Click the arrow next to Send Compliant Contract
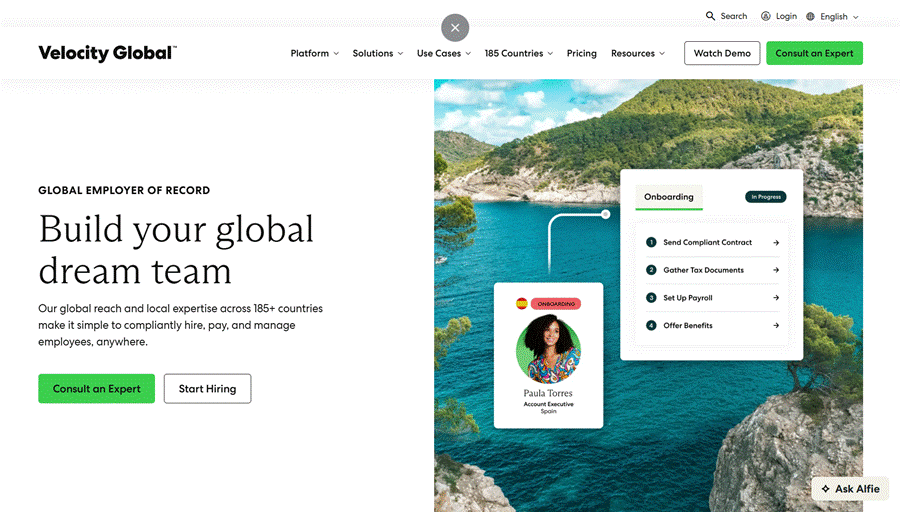Screen dimensions: 901x512 coord(776,243)
